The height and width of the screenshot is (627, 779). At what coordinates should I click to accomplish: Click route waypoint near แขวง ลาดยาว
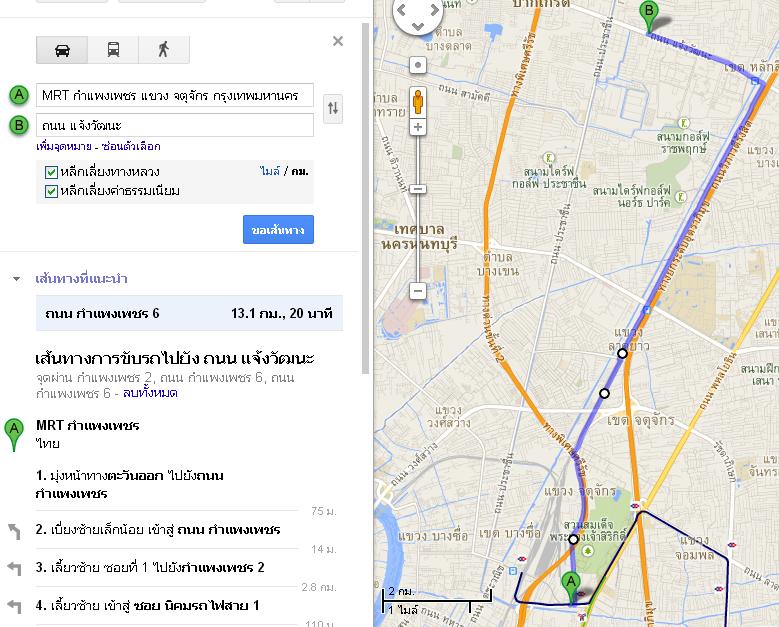point(622,353)
